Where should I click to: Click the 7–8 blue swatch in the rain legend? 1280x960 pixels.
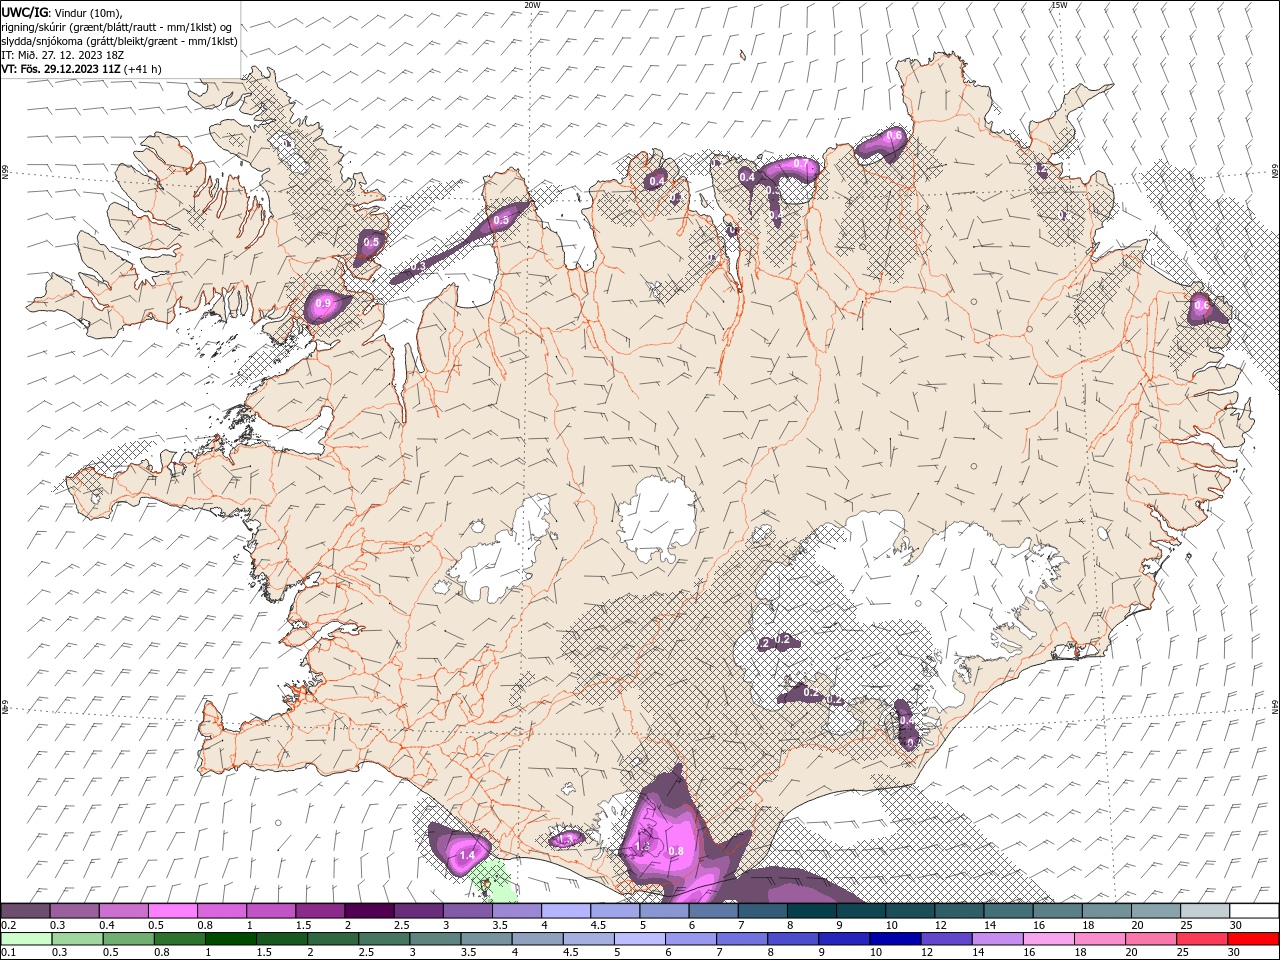coord(740,939)
